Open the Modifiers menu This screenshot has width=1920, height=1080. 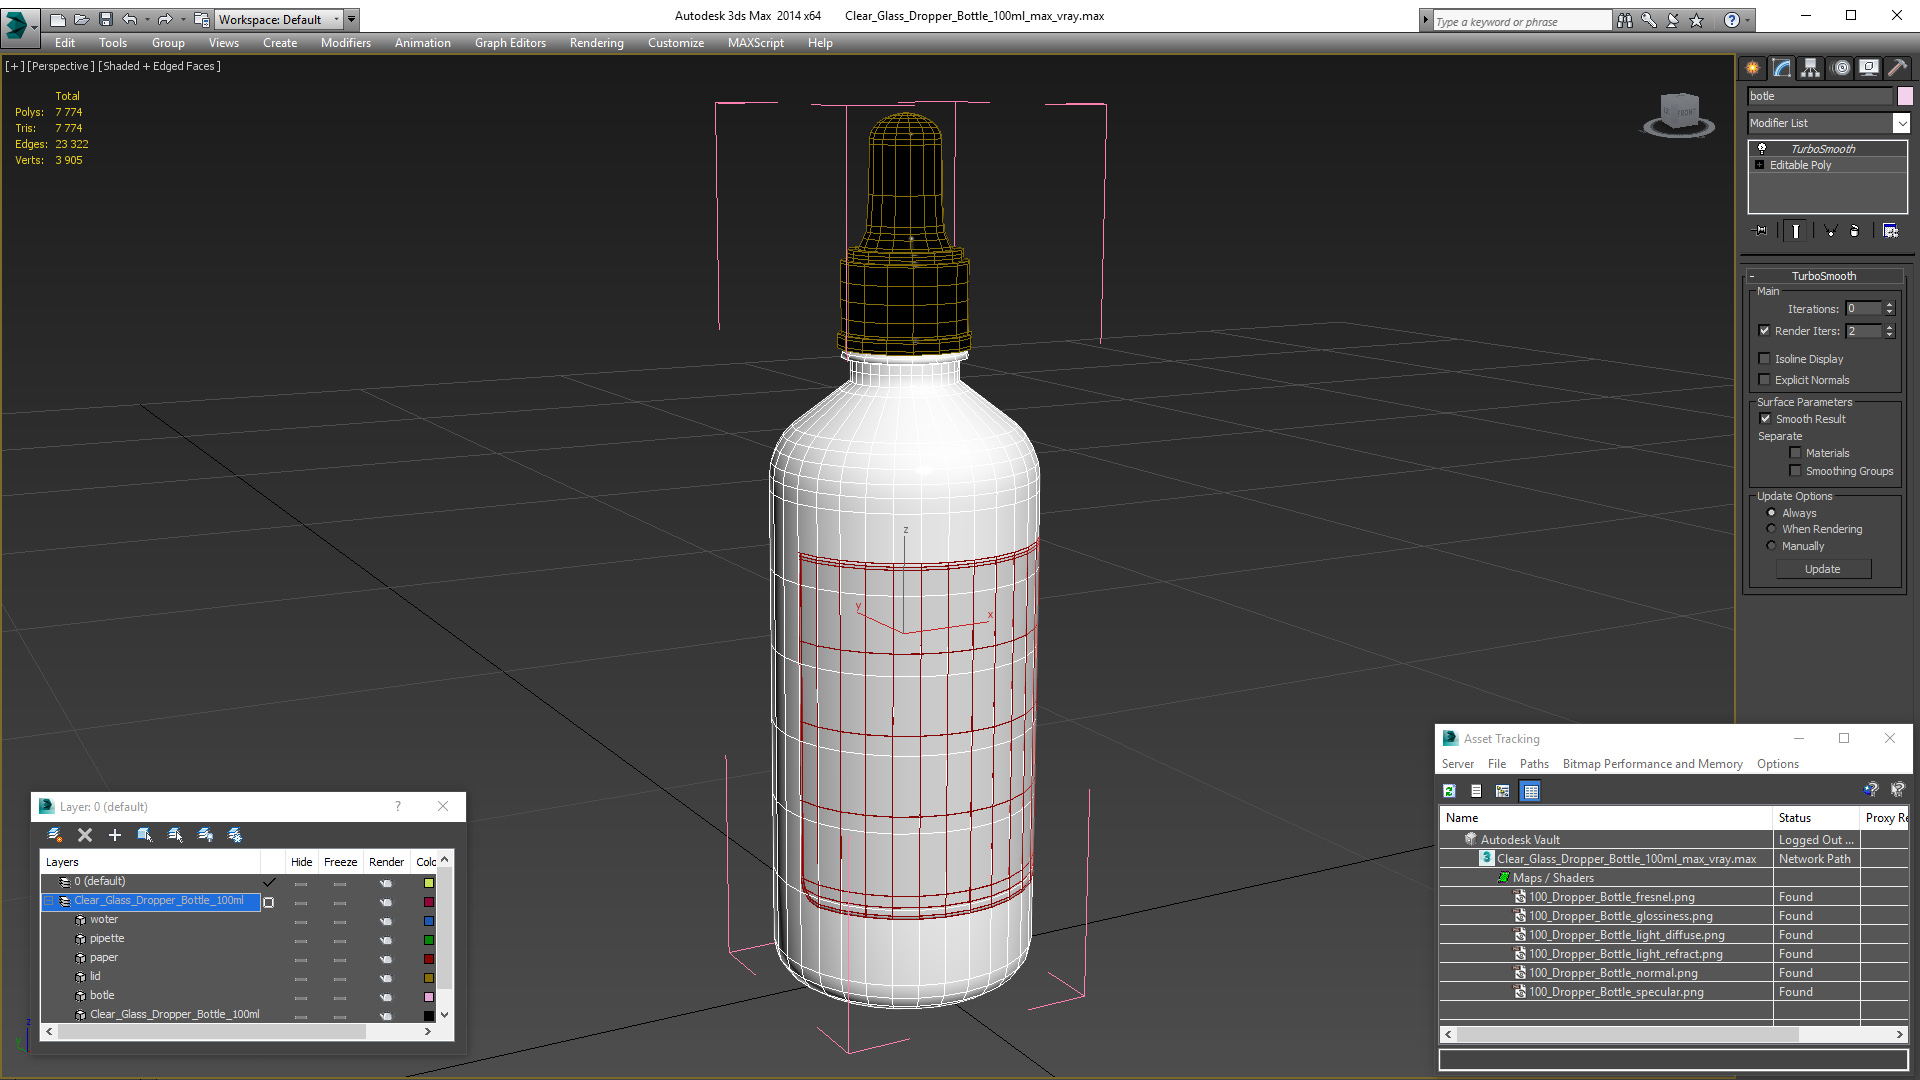point(345,43)
